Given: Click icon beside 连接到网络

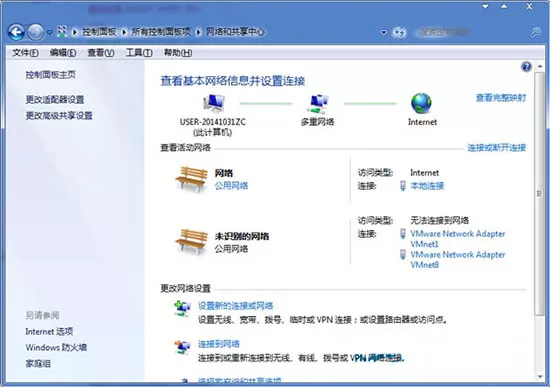Looking at the screenshot, I should (x=182, y=347).
